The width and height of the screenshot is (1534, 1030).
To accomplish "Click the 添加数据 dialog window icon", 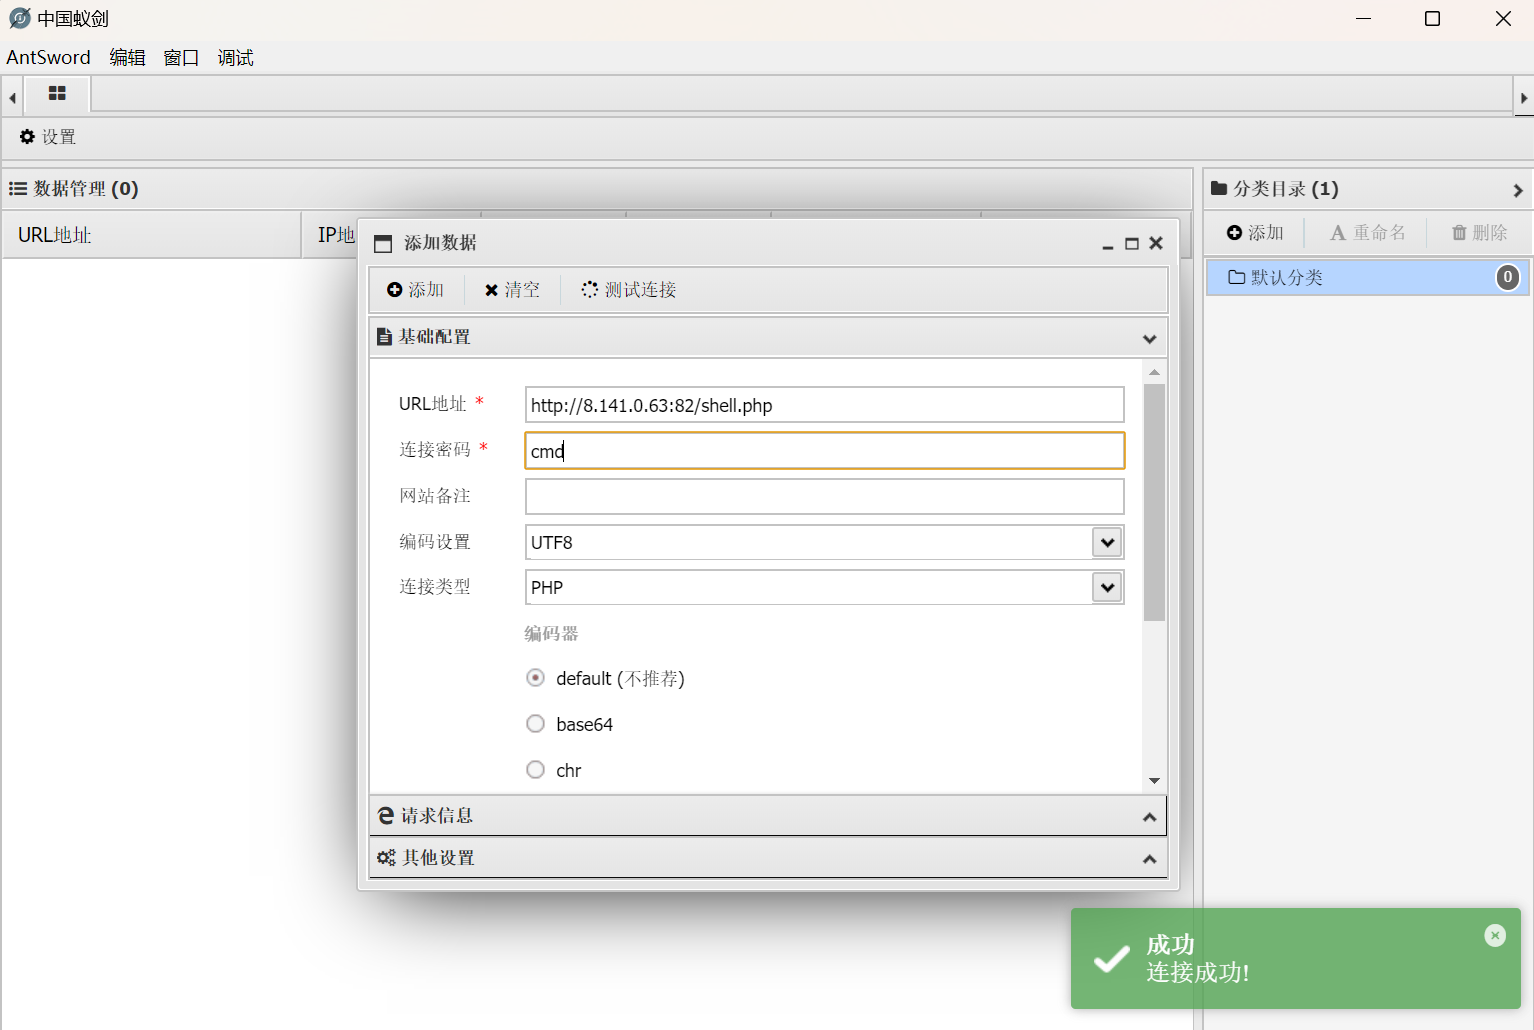I will pos(383,244).
